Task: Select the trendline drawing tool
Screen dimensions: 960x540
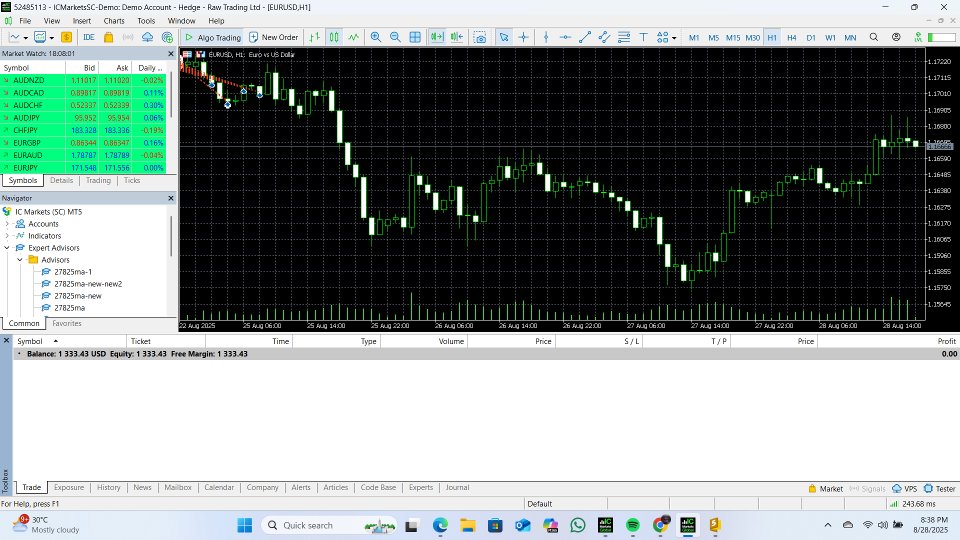Action: tap(585, 37)
